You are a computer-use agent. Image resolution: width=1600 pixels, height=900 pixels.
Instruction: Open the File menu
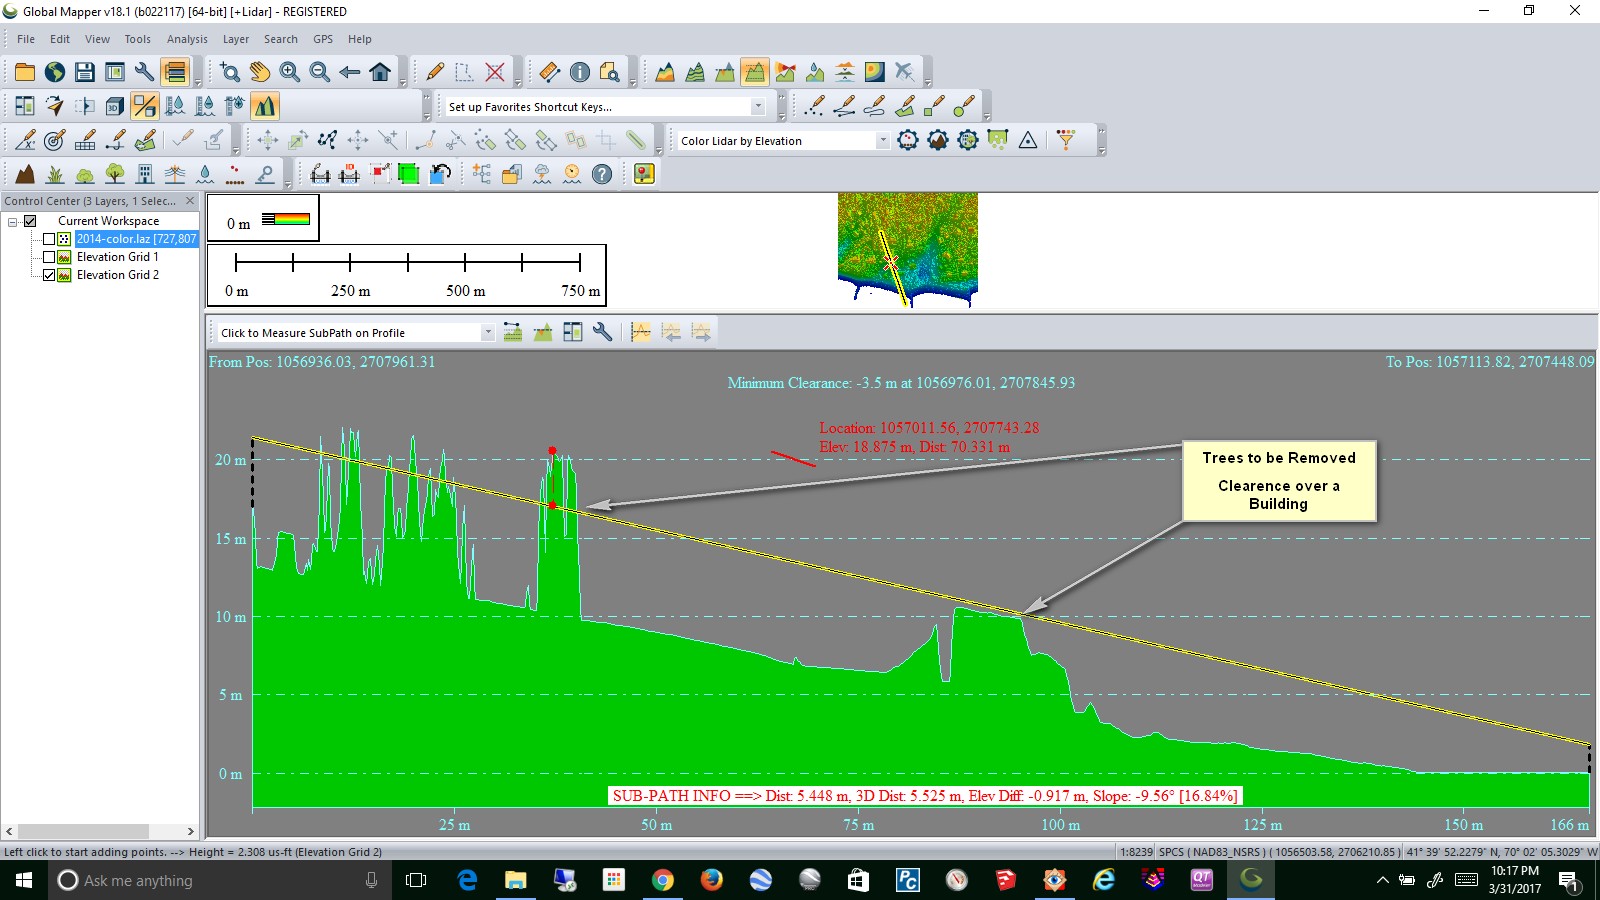click(x=26, y=39)
